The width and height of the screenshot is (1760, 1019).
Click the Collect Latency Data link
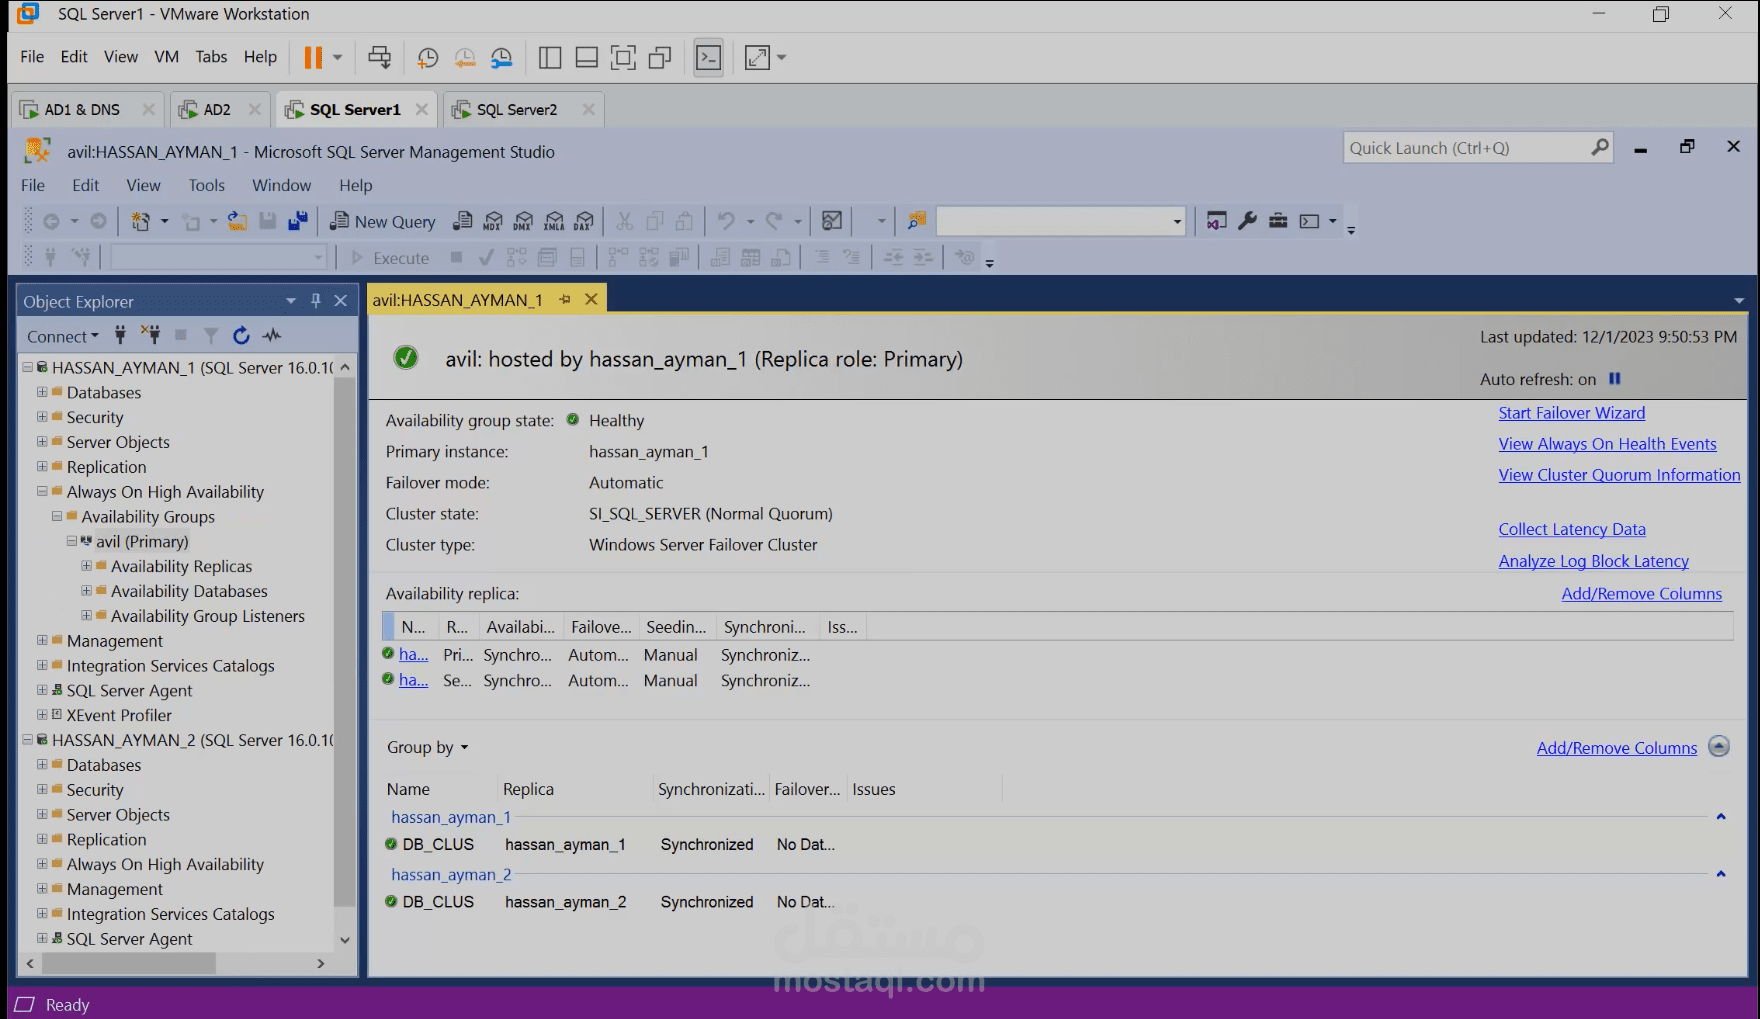[x=1572, y=529]
